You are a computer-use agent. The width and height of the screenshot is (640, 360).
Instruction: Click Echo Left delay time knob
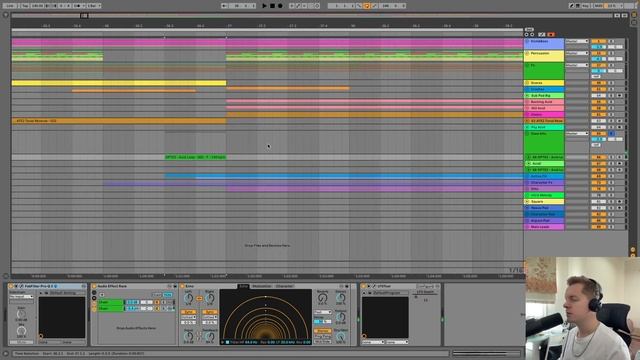(189, 298)
